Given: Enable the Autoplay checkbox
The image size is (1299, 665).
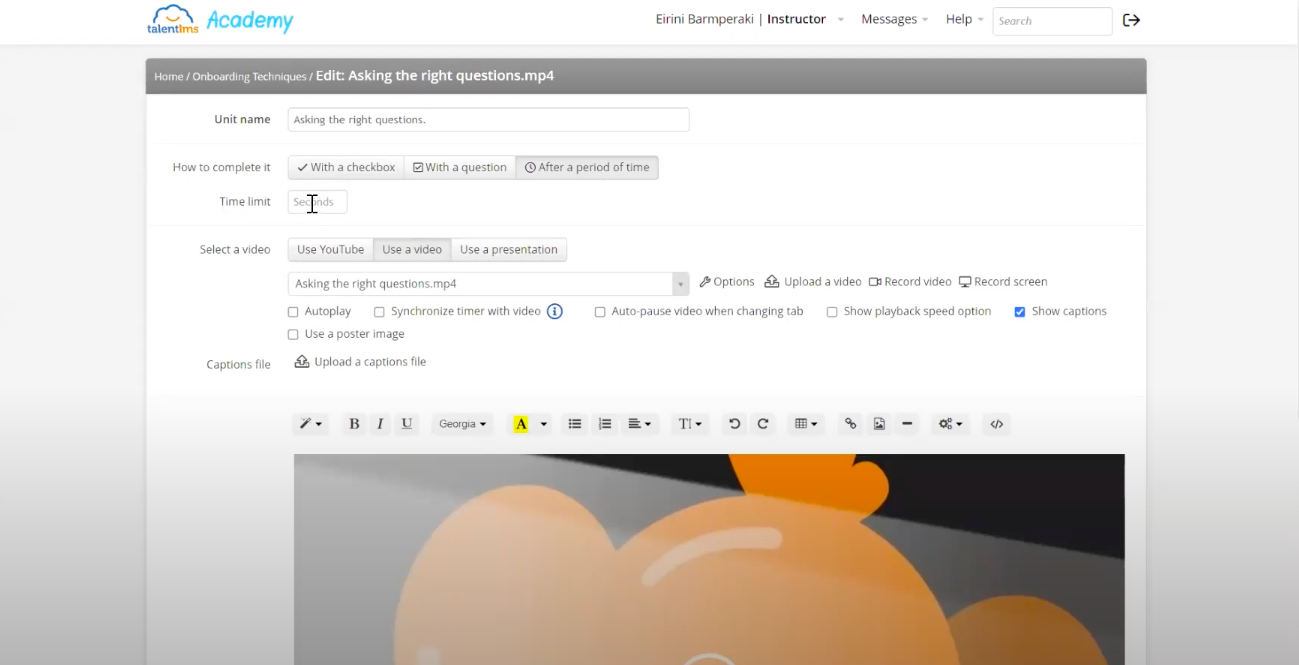Looking at the screenshot, I should coord(293,312).
